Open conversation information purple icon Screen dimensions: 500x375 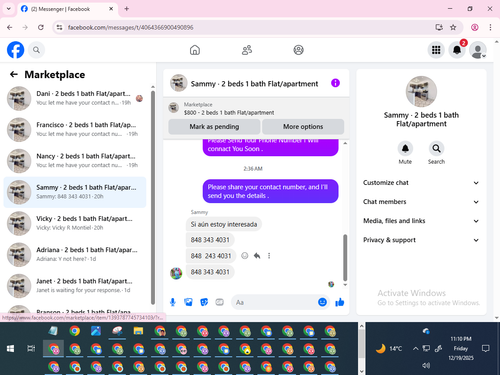(335, 83)
